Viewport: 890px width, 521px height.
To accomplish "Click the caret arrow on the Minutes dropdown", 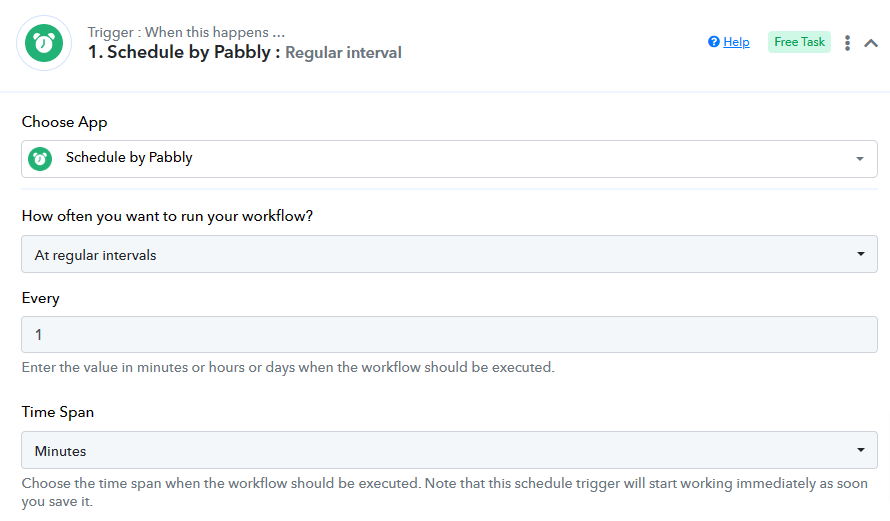I will point(860,450).
